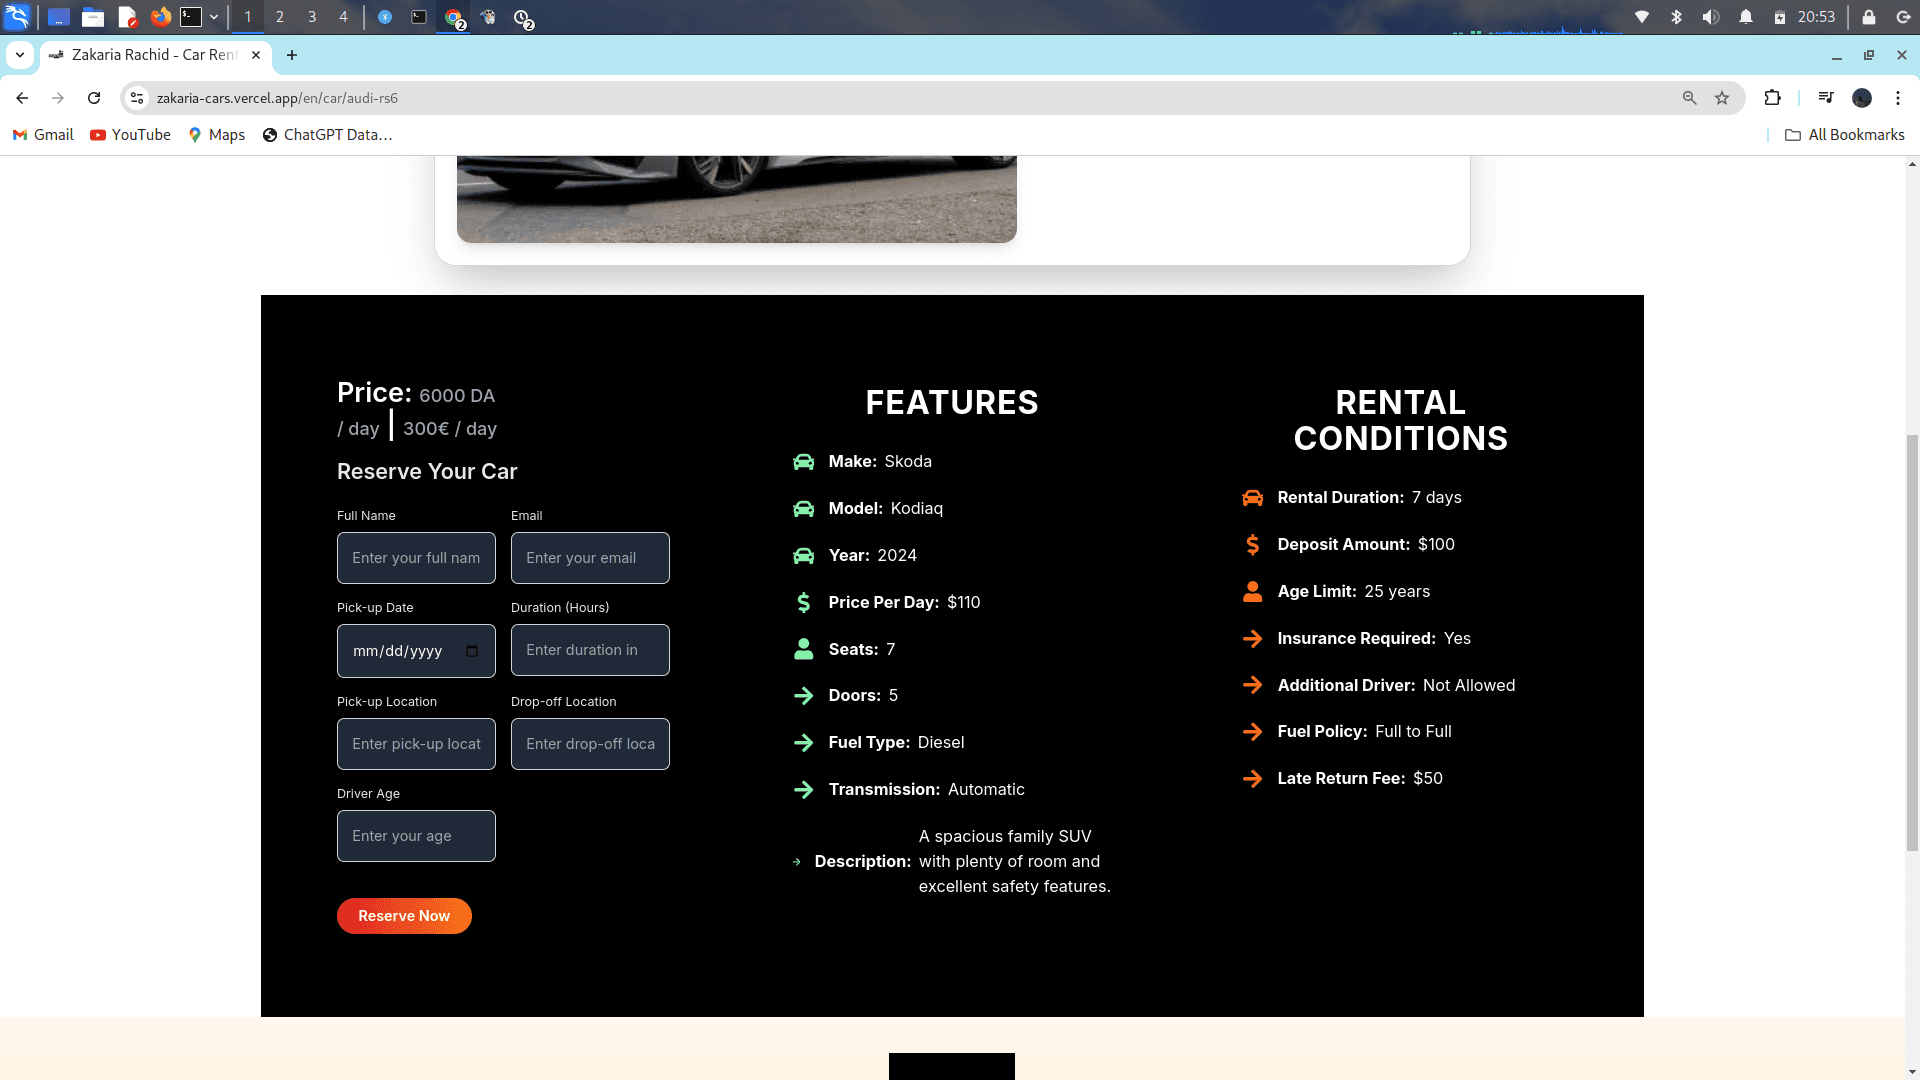Open the calendar picker in Pick-up Date

pyautogui.click(x=472, y=651)
